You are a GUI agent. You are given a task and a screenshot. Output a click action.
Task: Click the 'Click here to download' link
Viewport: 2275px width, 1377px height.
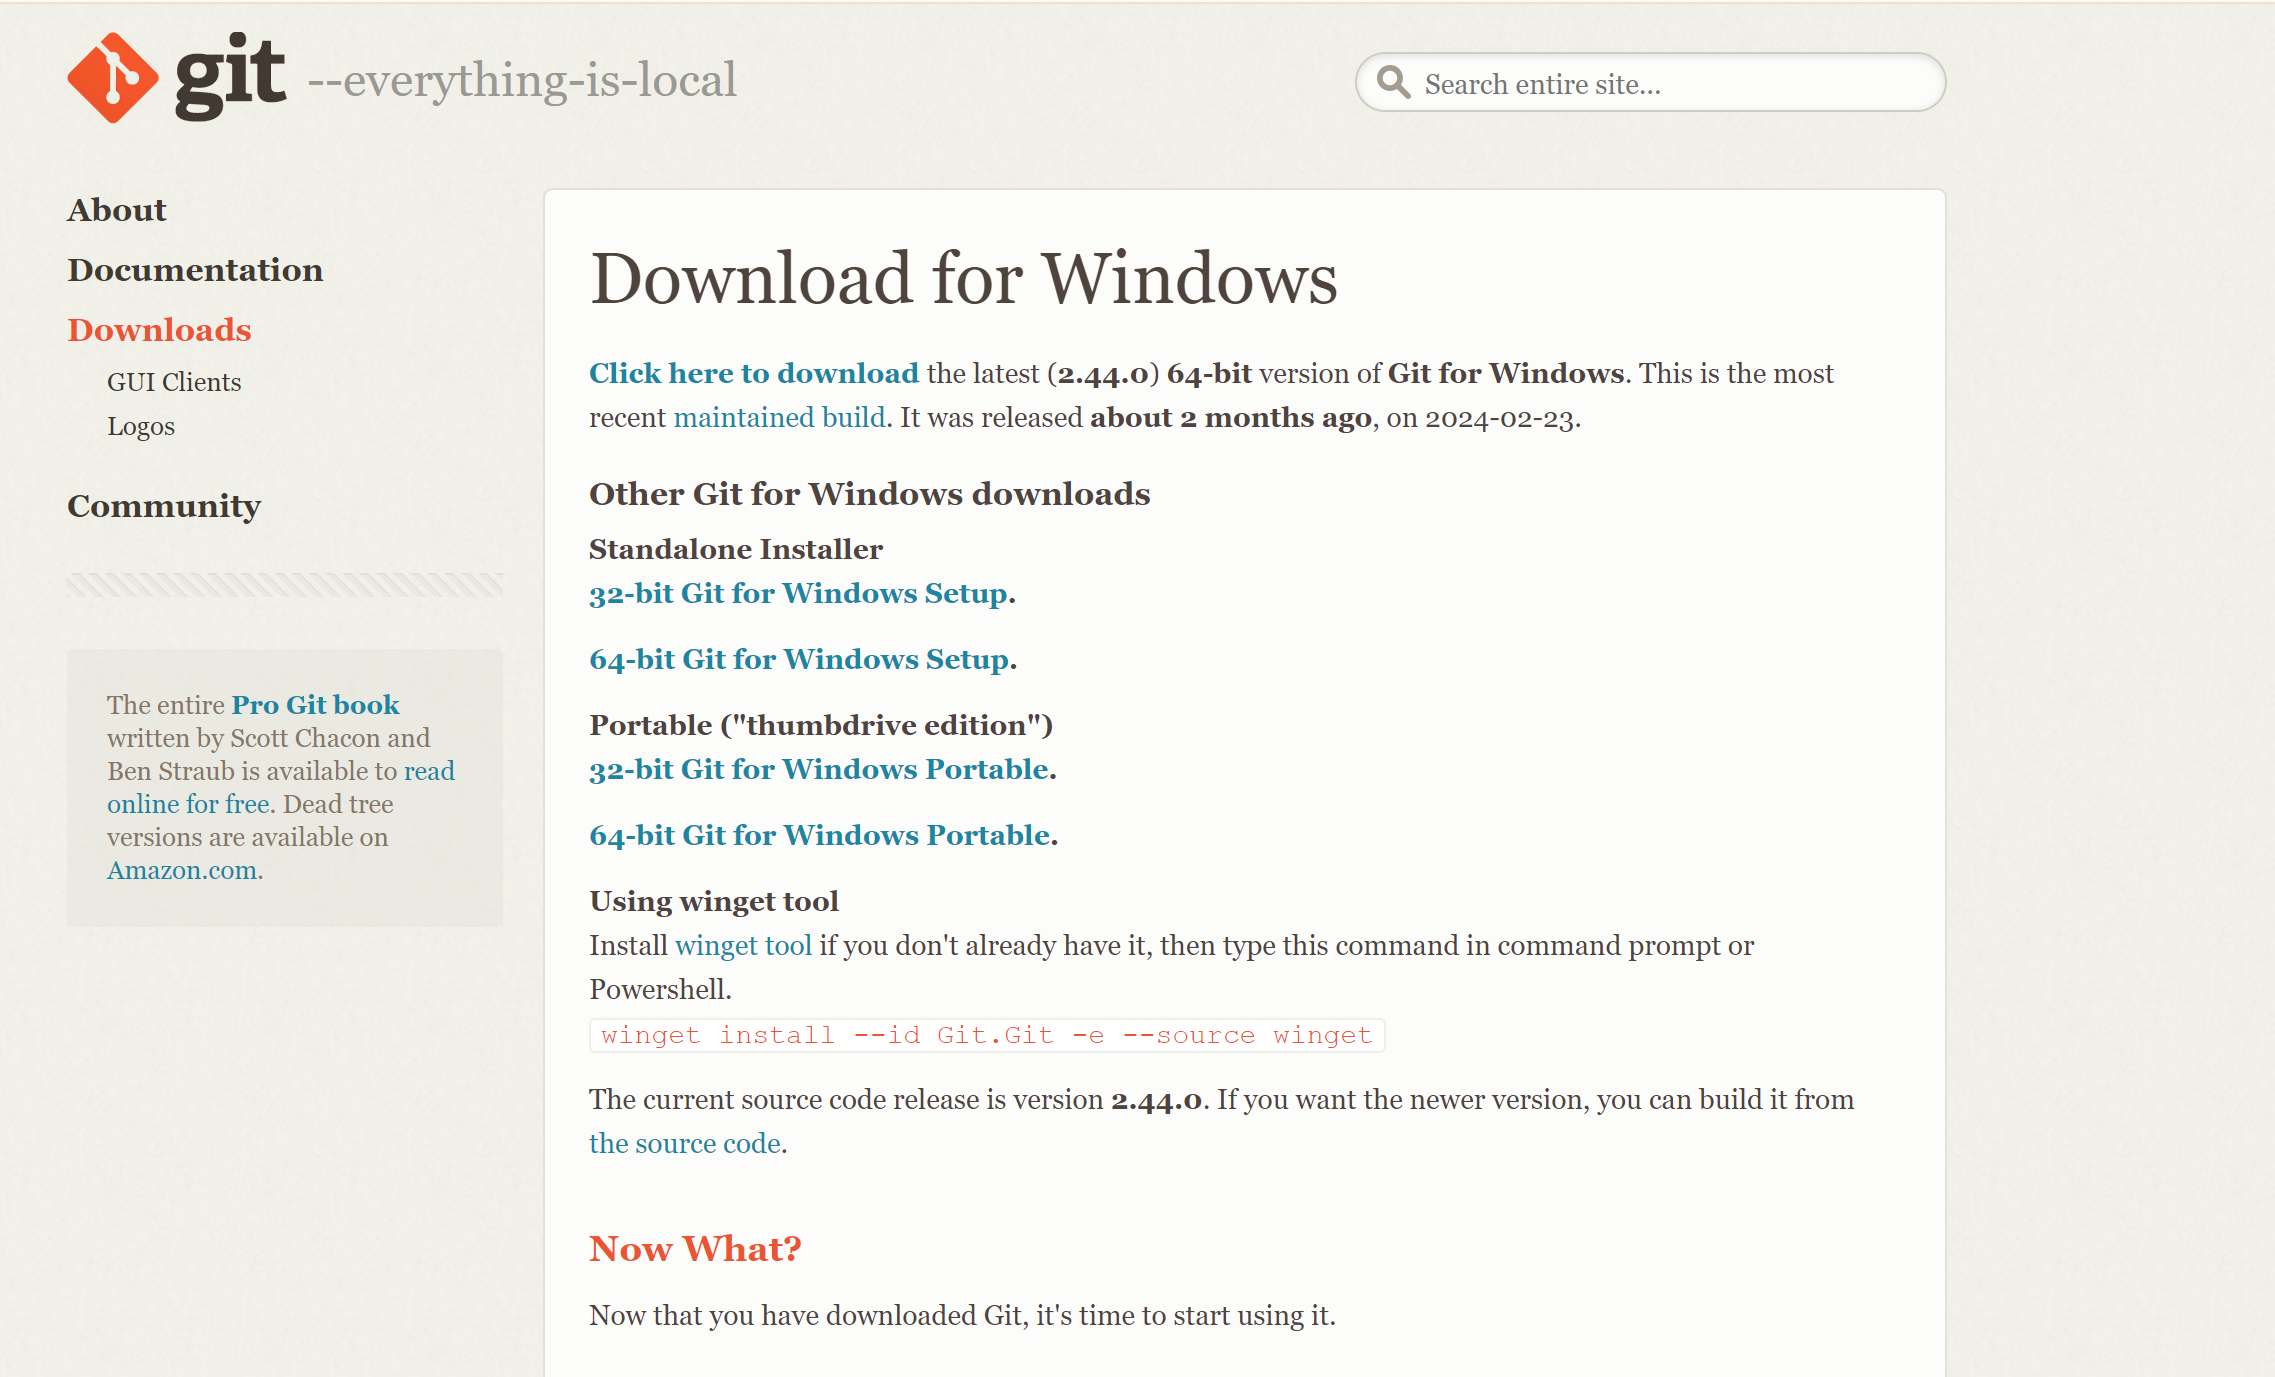[753, 373]
